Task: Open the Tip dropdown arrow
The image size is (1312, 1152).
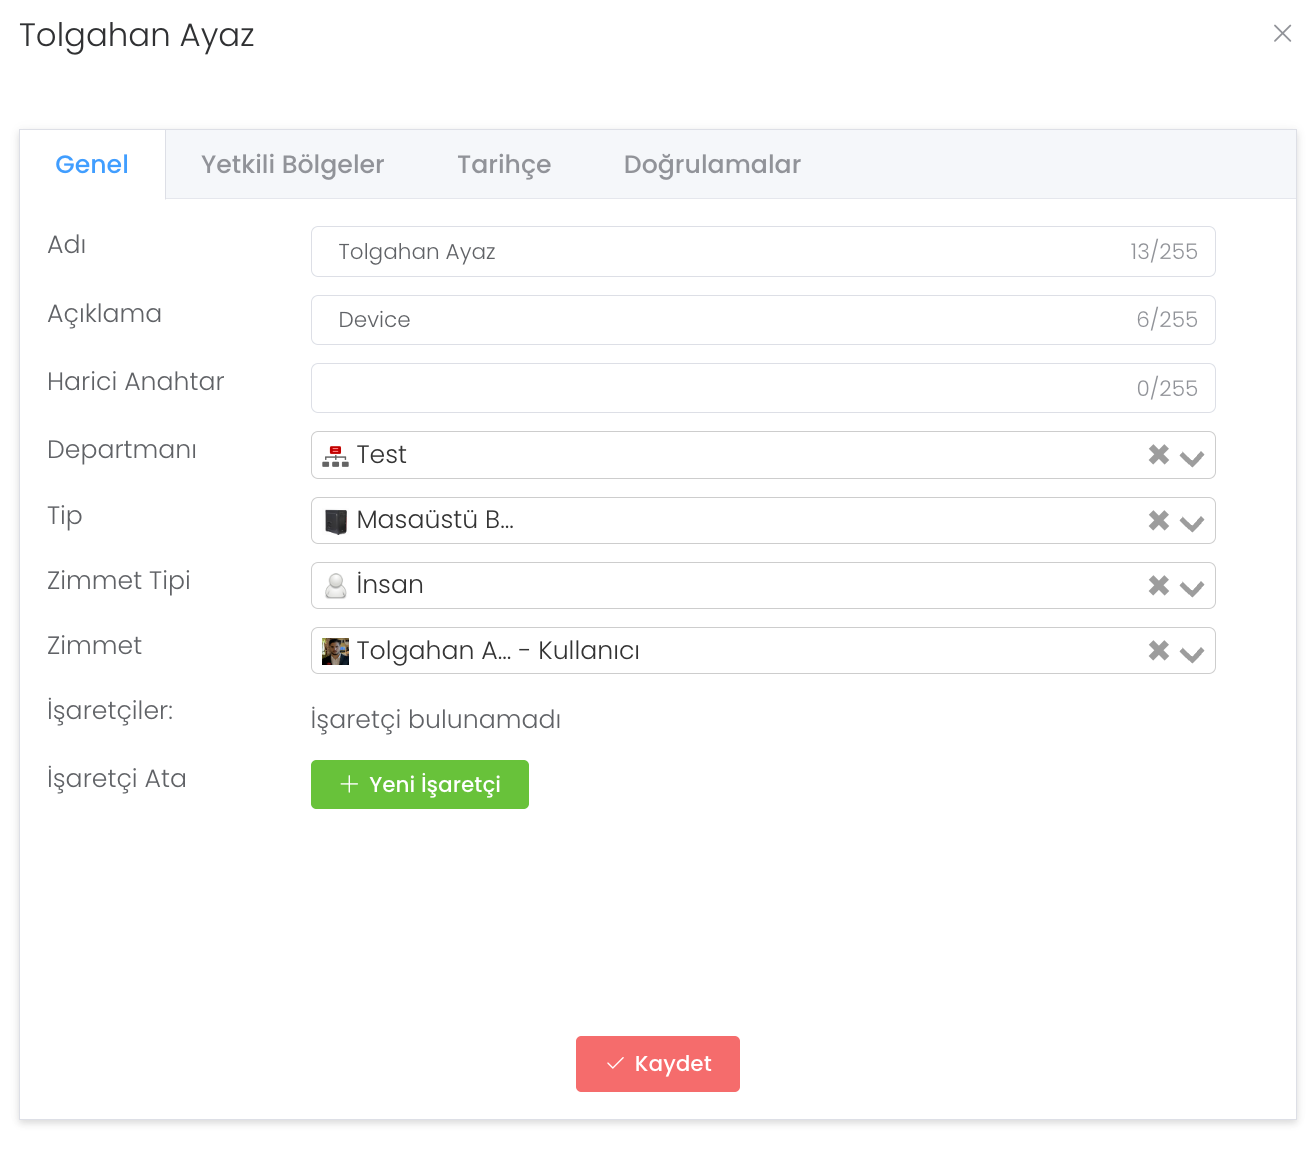Action: pos(1191,523)
